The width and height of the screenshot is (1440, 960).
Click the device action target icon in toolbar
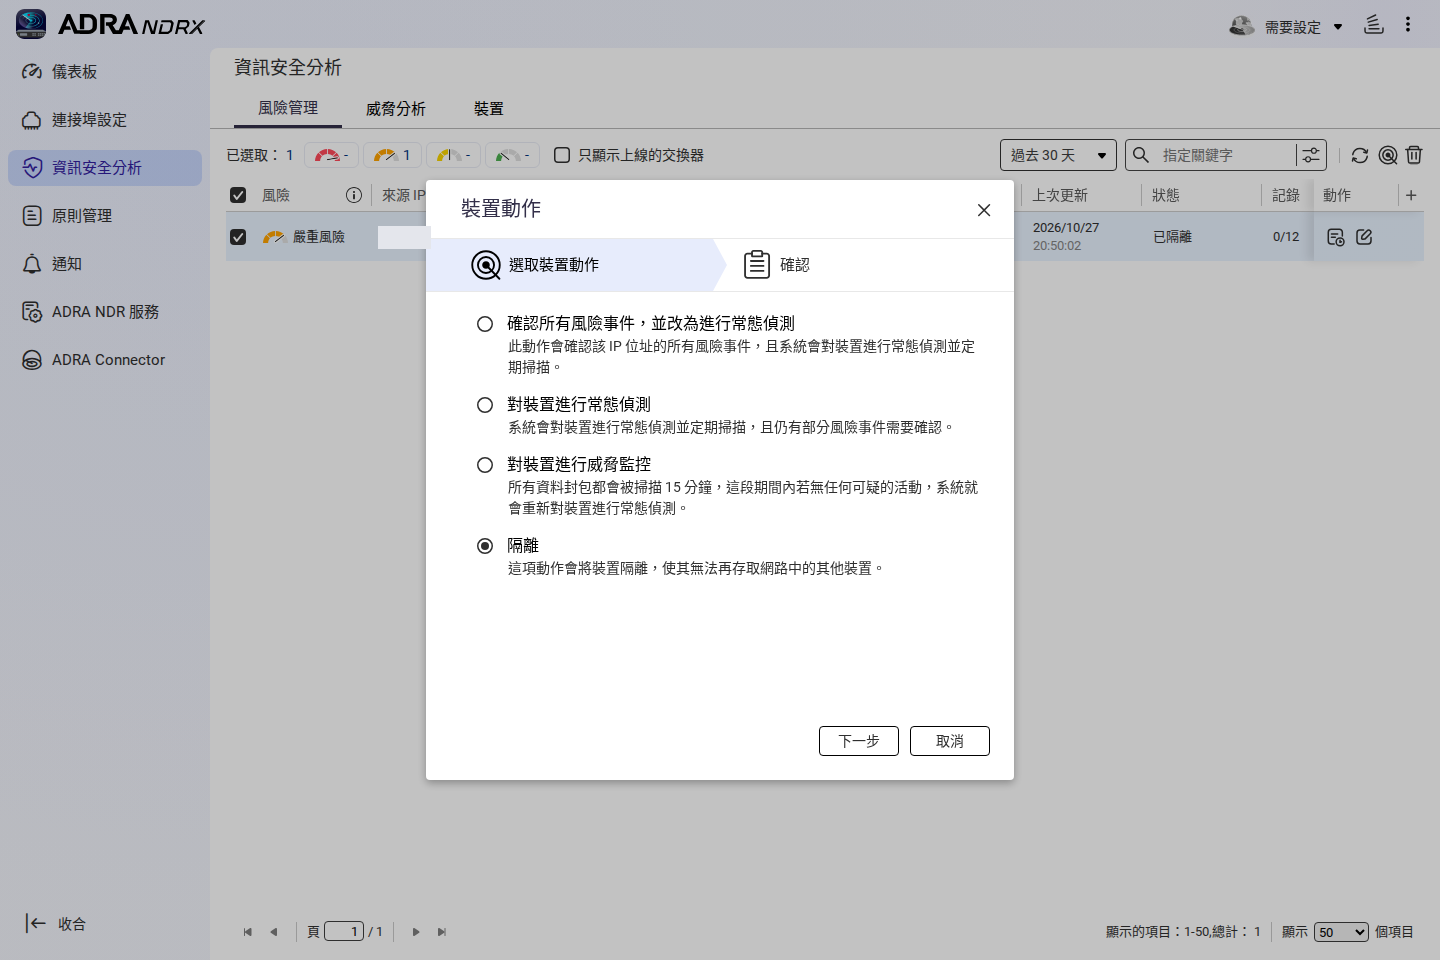(1388, 155)
